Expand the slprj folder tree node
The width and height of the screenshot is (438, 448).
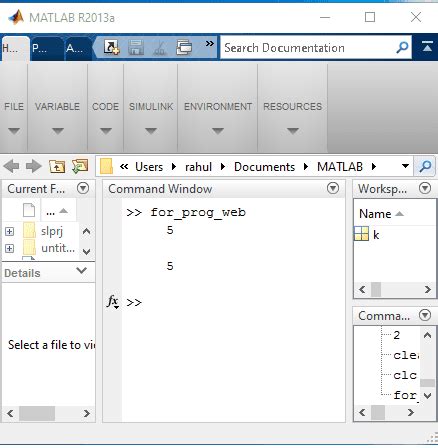click(x=10, y=231)
